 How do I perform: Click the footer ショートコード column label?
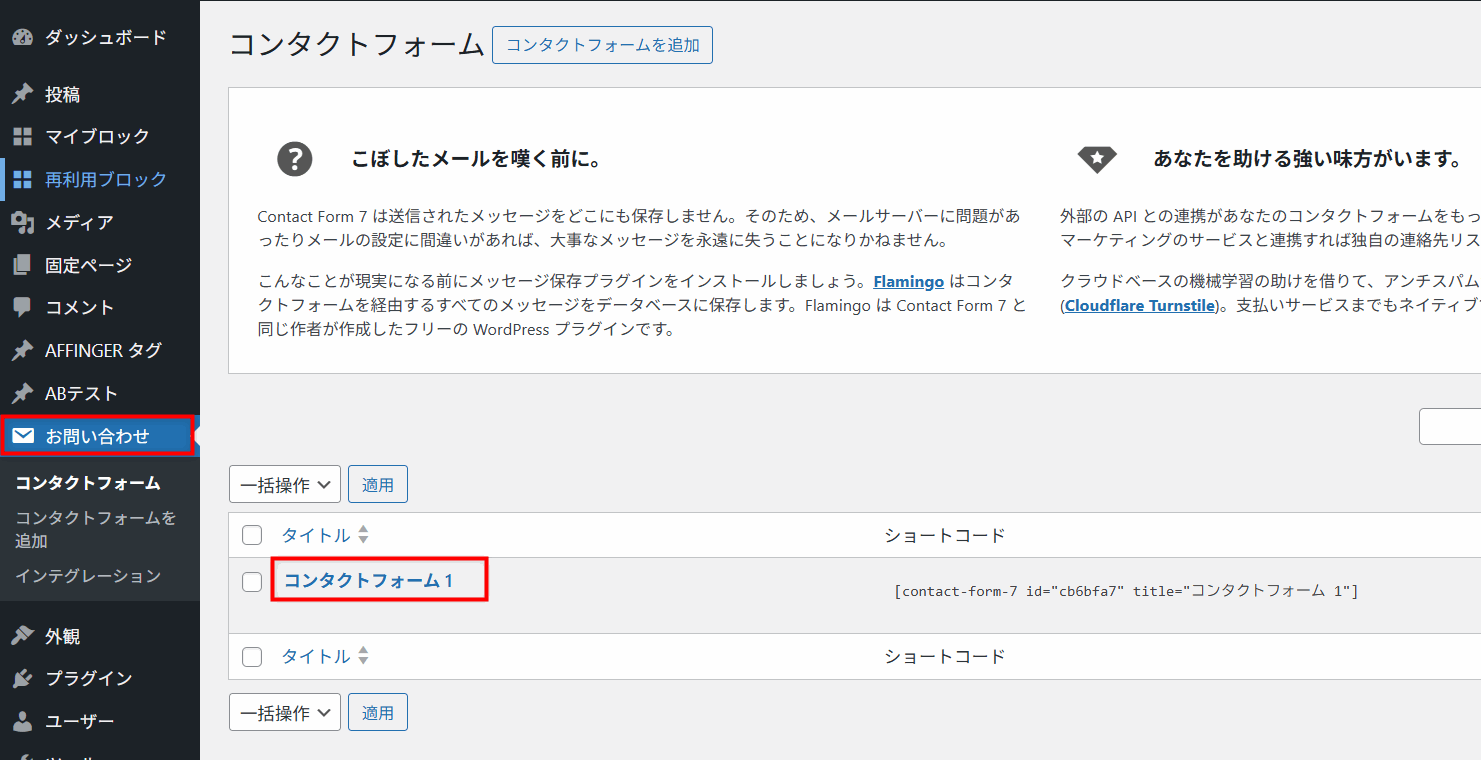coord(945,656)
